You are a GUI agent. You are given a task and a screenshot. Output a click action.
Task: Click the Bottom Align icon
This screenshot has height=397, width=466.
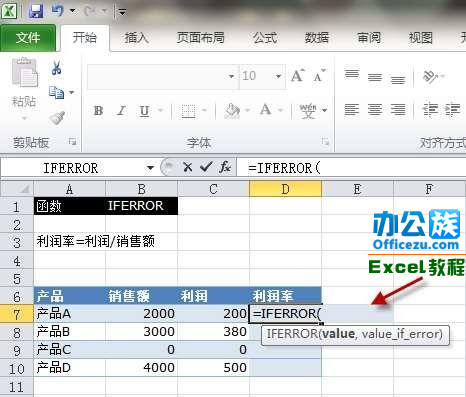398,80
